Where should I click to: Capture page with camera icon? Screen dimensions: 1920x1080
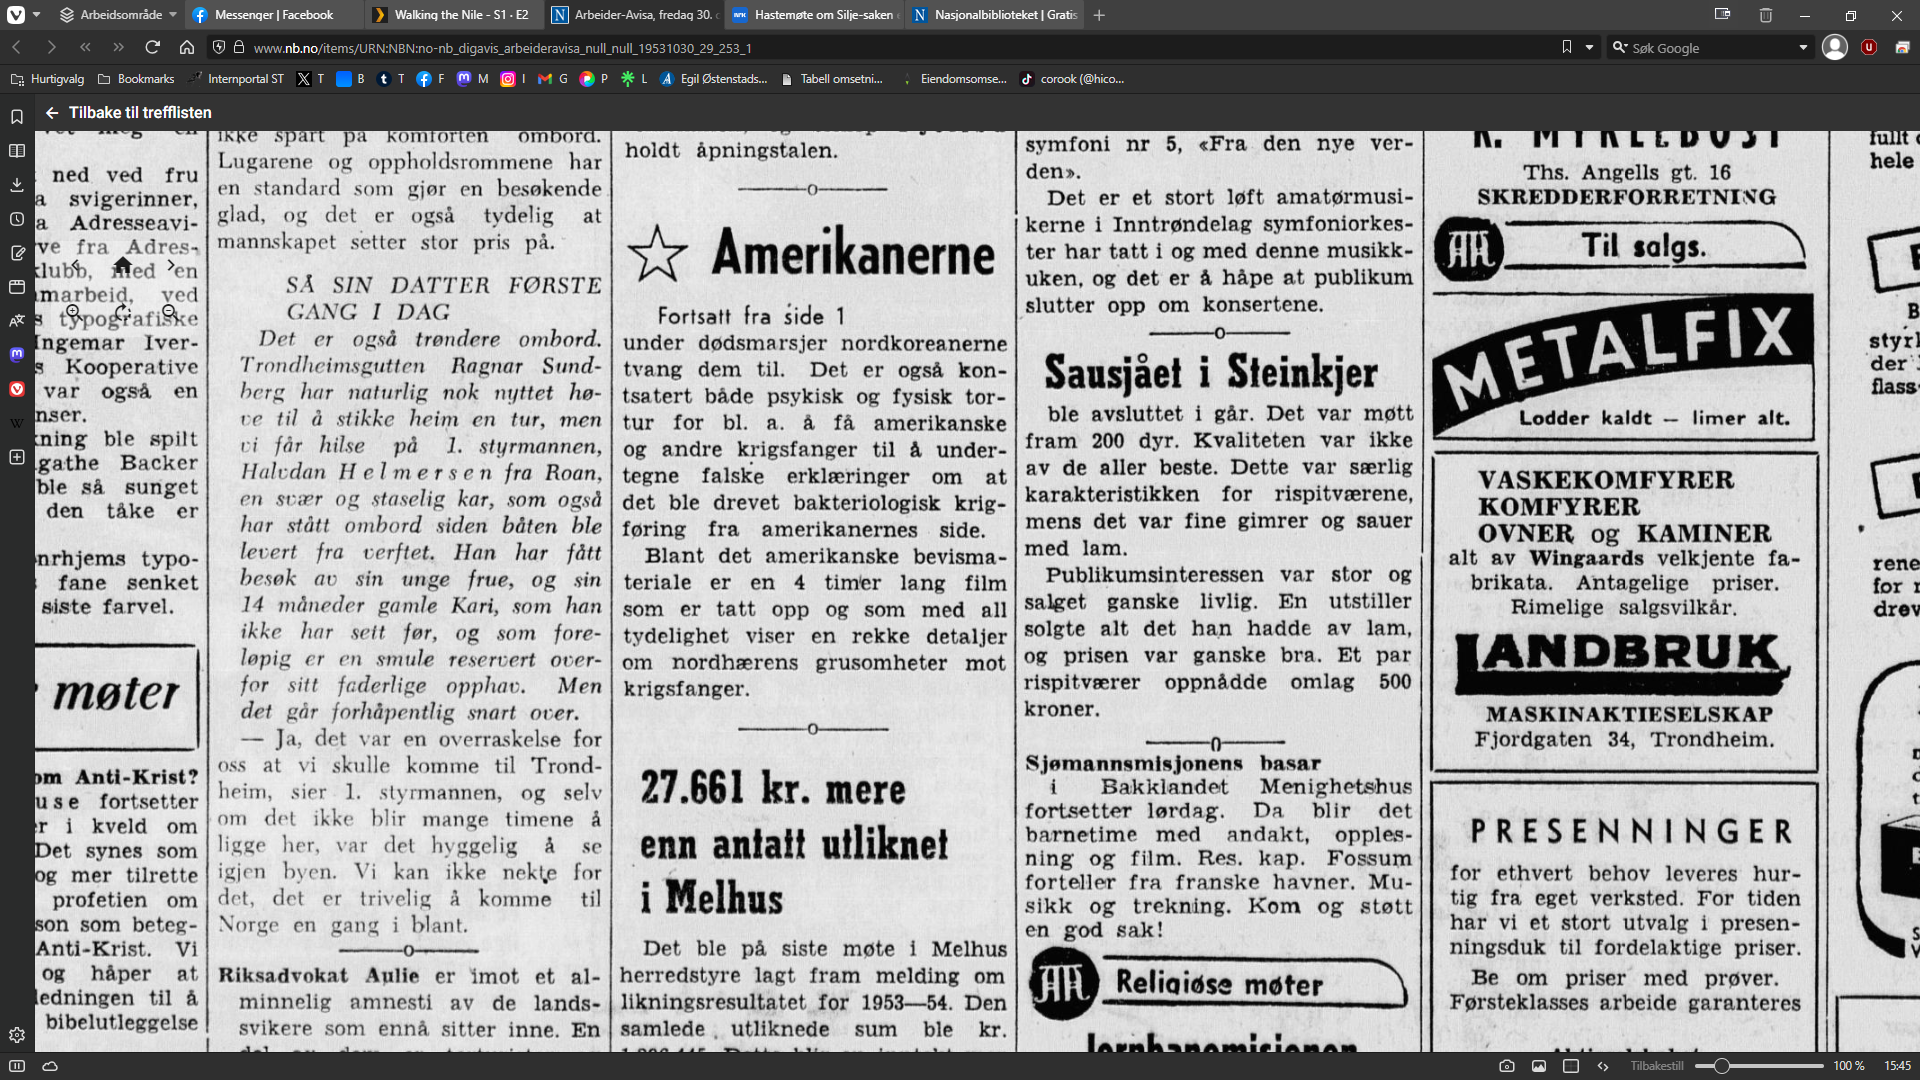(x=1507, y=1066)
